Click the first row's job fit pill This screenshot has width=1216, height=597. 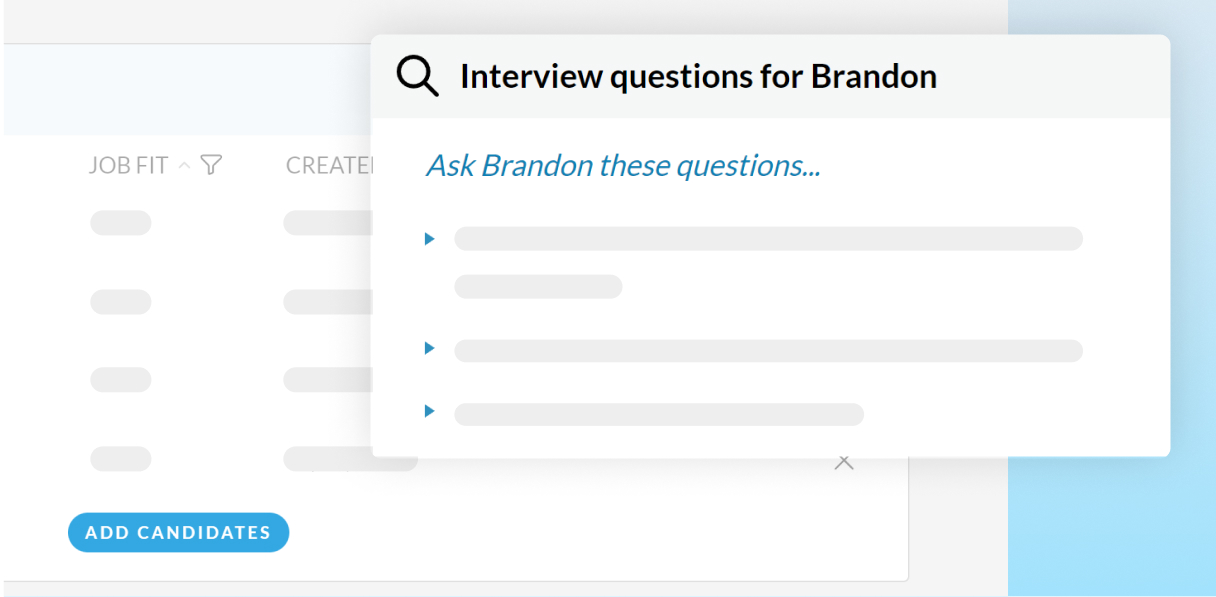click(121, 223)
